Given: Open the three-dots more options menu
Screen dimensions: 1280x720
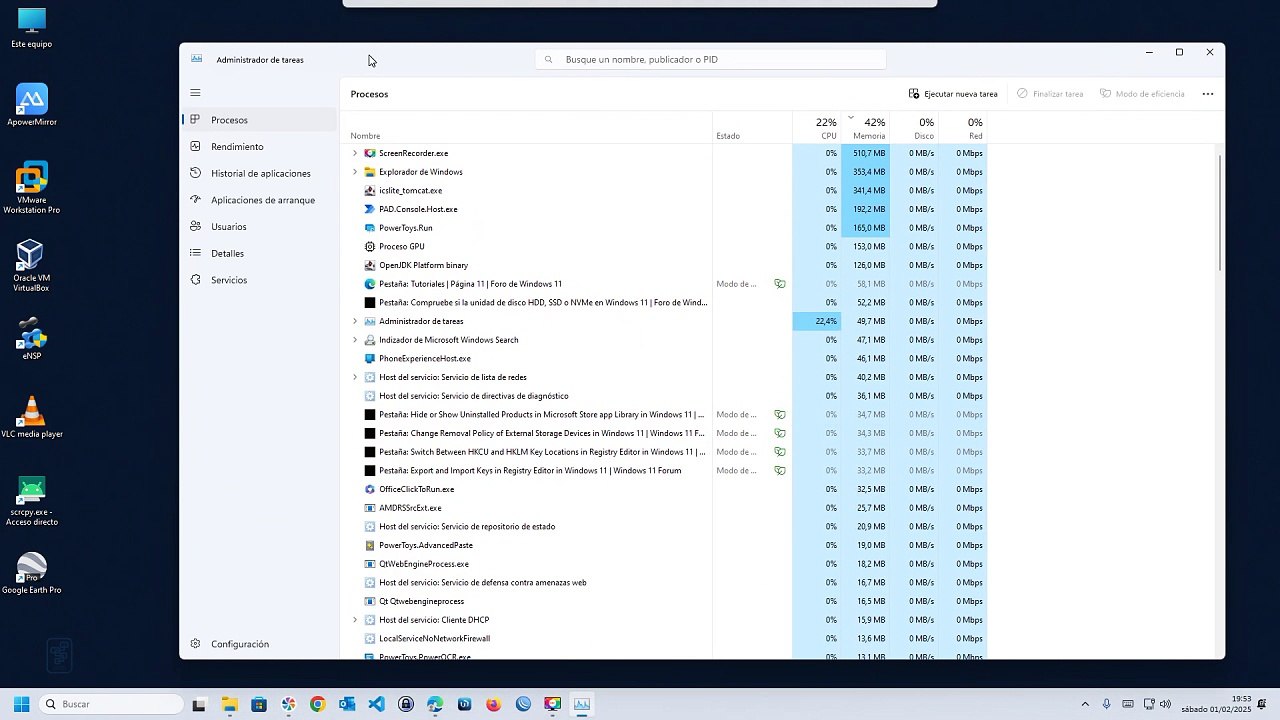Looking at the screenshot, I should [x=1207, y=94].
